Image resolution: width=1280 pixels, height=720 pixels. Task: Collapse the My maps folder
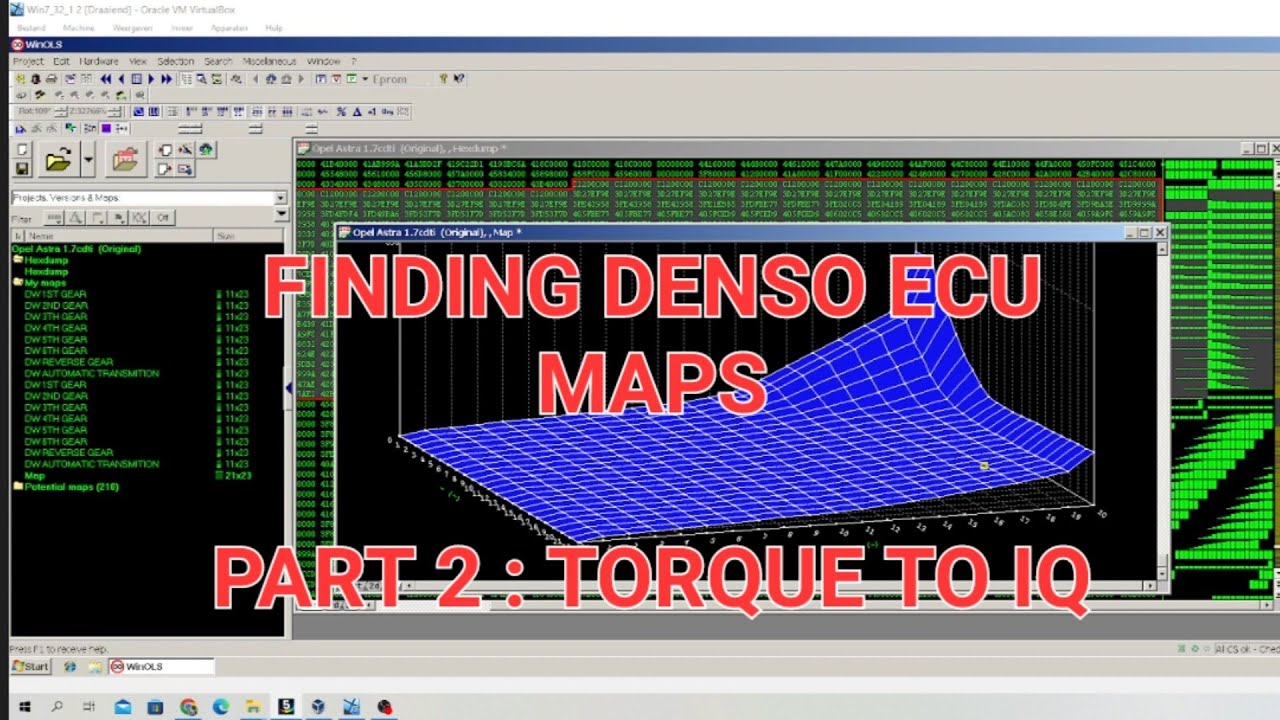[18, 283]
